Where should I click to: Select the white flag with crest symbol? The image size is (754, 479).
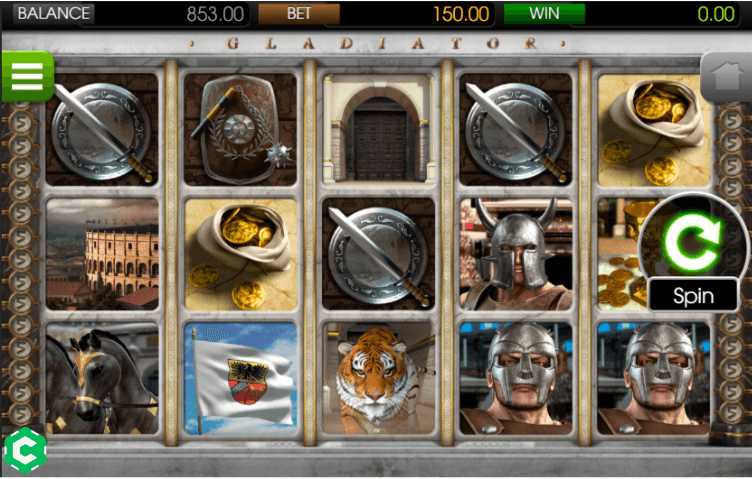[x=241, y=378]
